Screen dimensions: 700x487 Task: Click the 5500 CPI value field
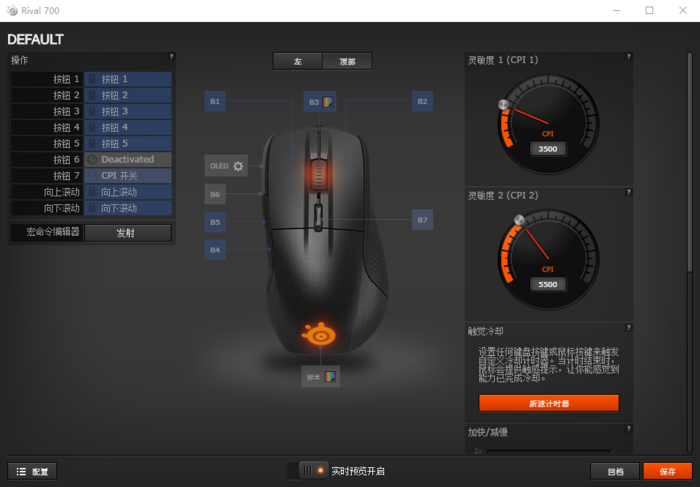pyautogui.click(x=548, y=284)
